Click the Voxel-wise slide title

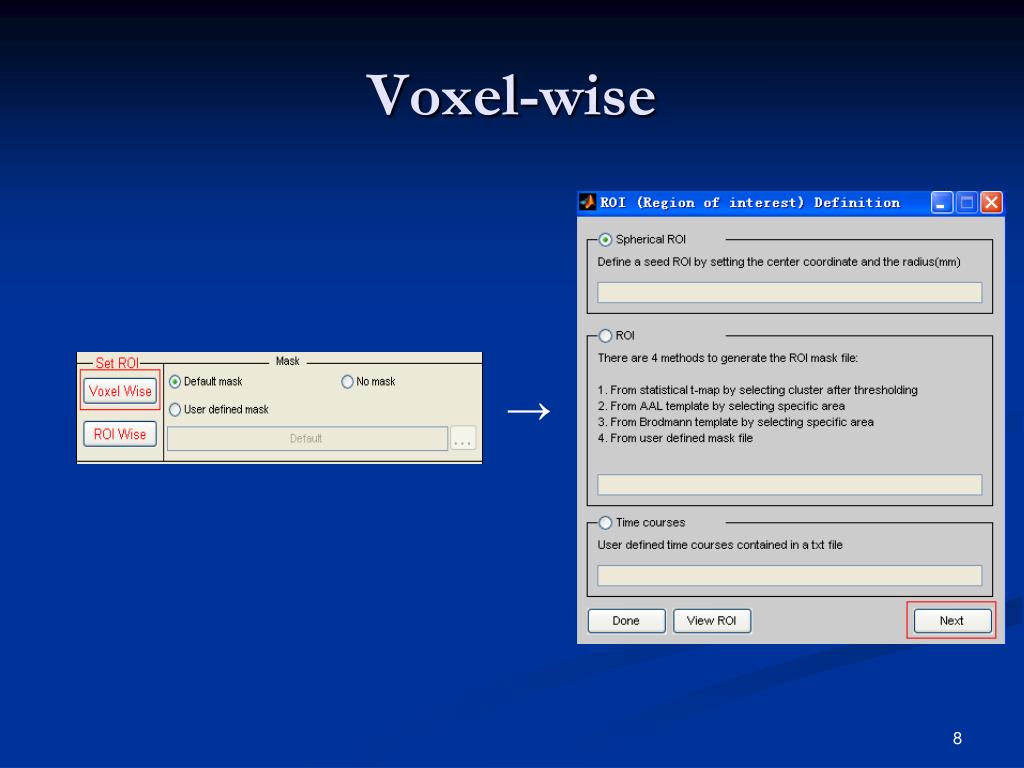511,95
